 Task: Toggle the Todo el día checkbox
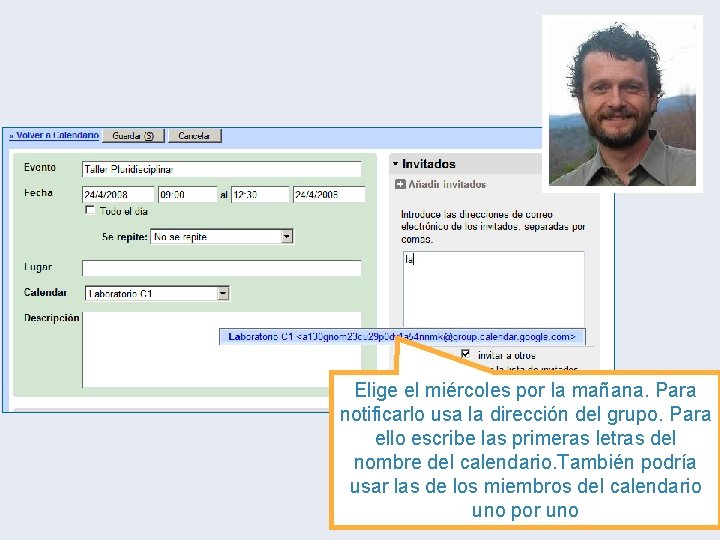pos(90,210)
